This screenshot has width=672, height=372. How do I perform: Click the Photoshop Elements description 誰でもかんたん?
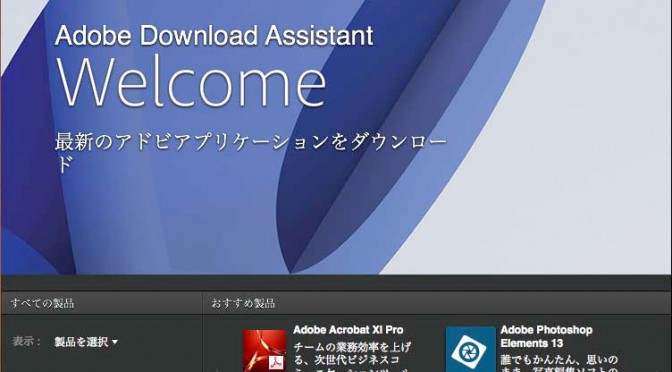click(559, 363)
